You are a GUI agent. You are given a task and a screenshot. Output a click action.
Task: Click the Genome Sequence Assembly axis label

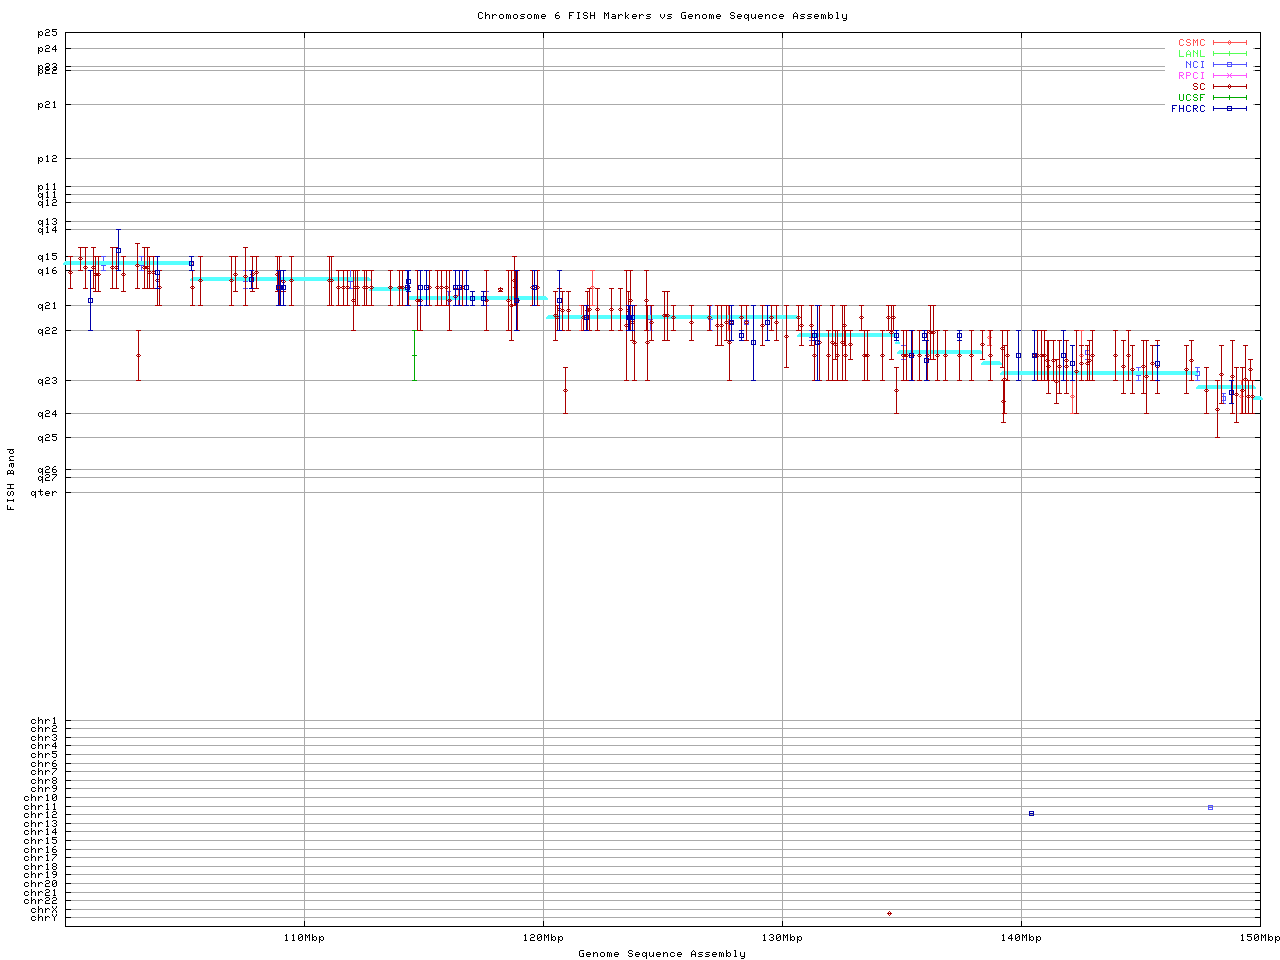(x=662, y=953)
